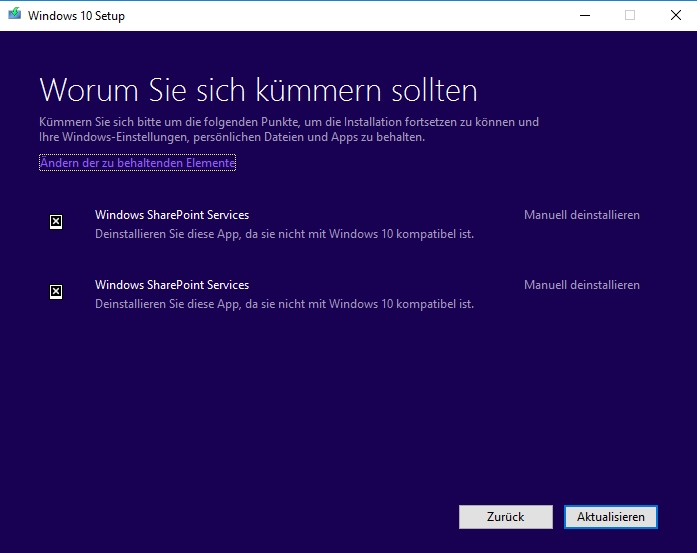Click the error X icon of second SharePoint entry
697x553 pixels.
[56, 292]
